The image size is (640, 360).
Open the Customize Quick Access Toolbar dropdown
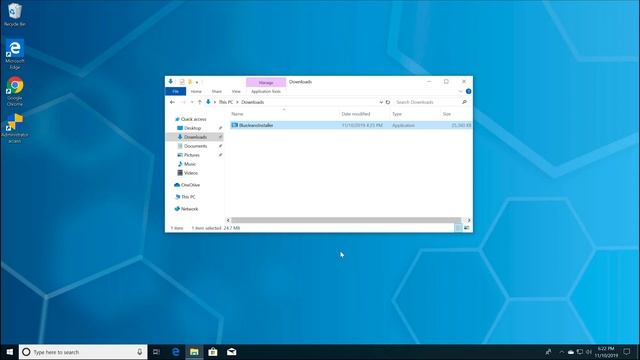click(197, 82)
